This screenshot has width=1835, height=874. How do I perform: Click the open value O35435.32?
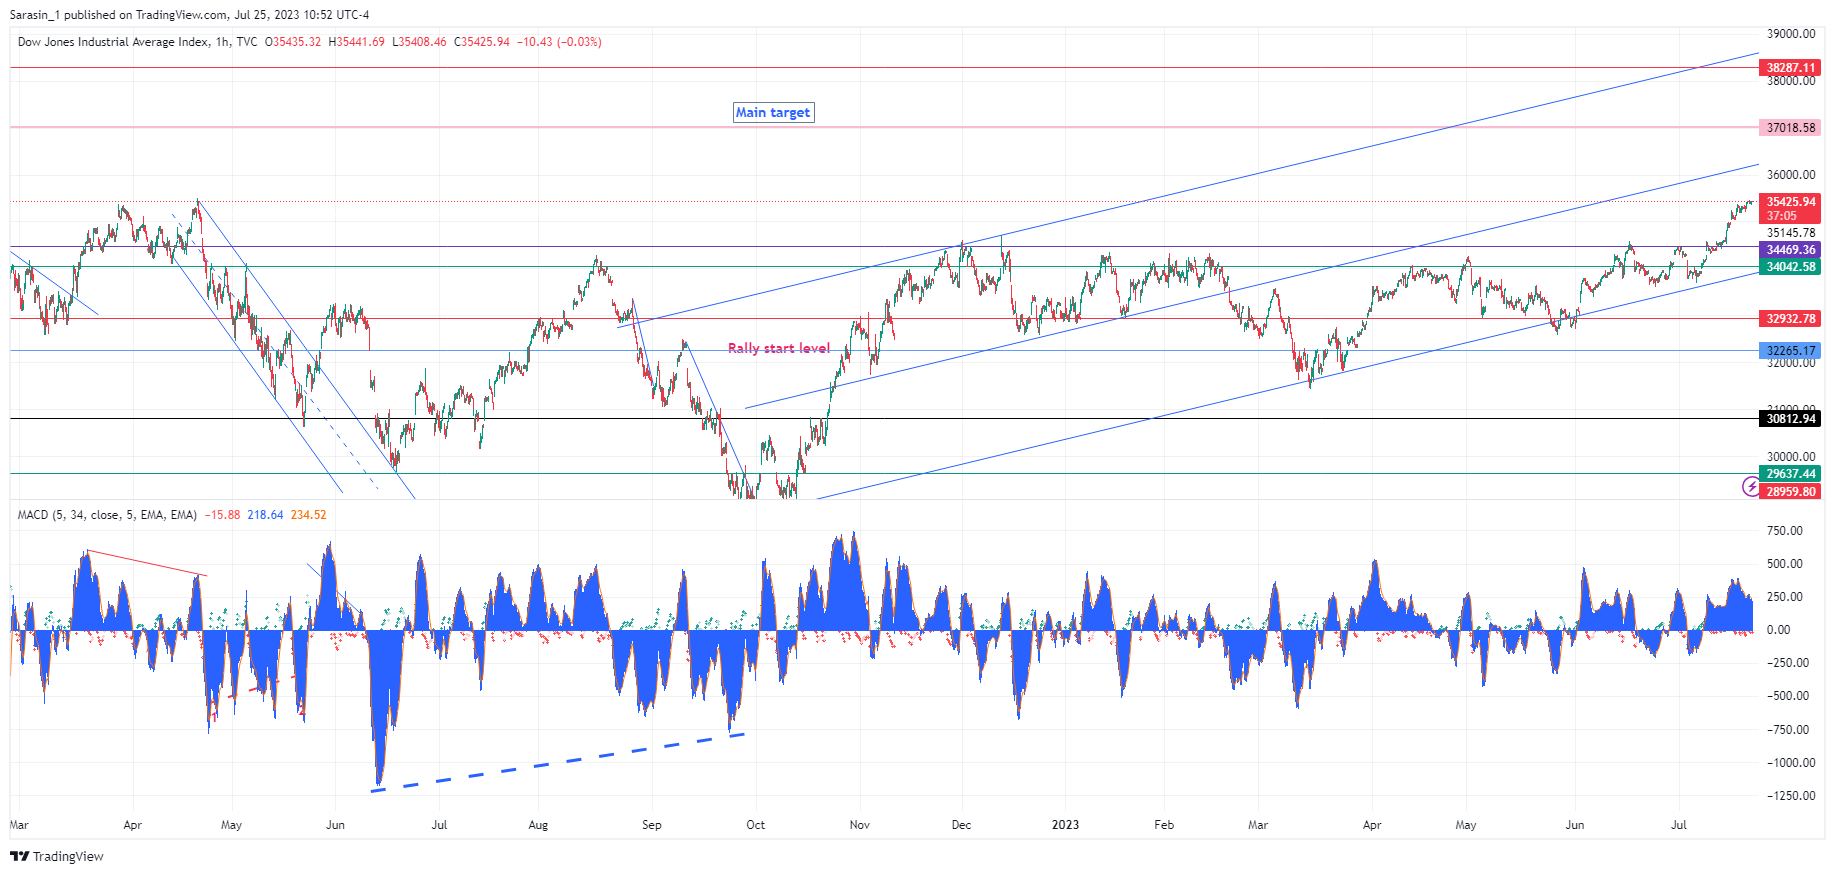(x=293, y=42)
